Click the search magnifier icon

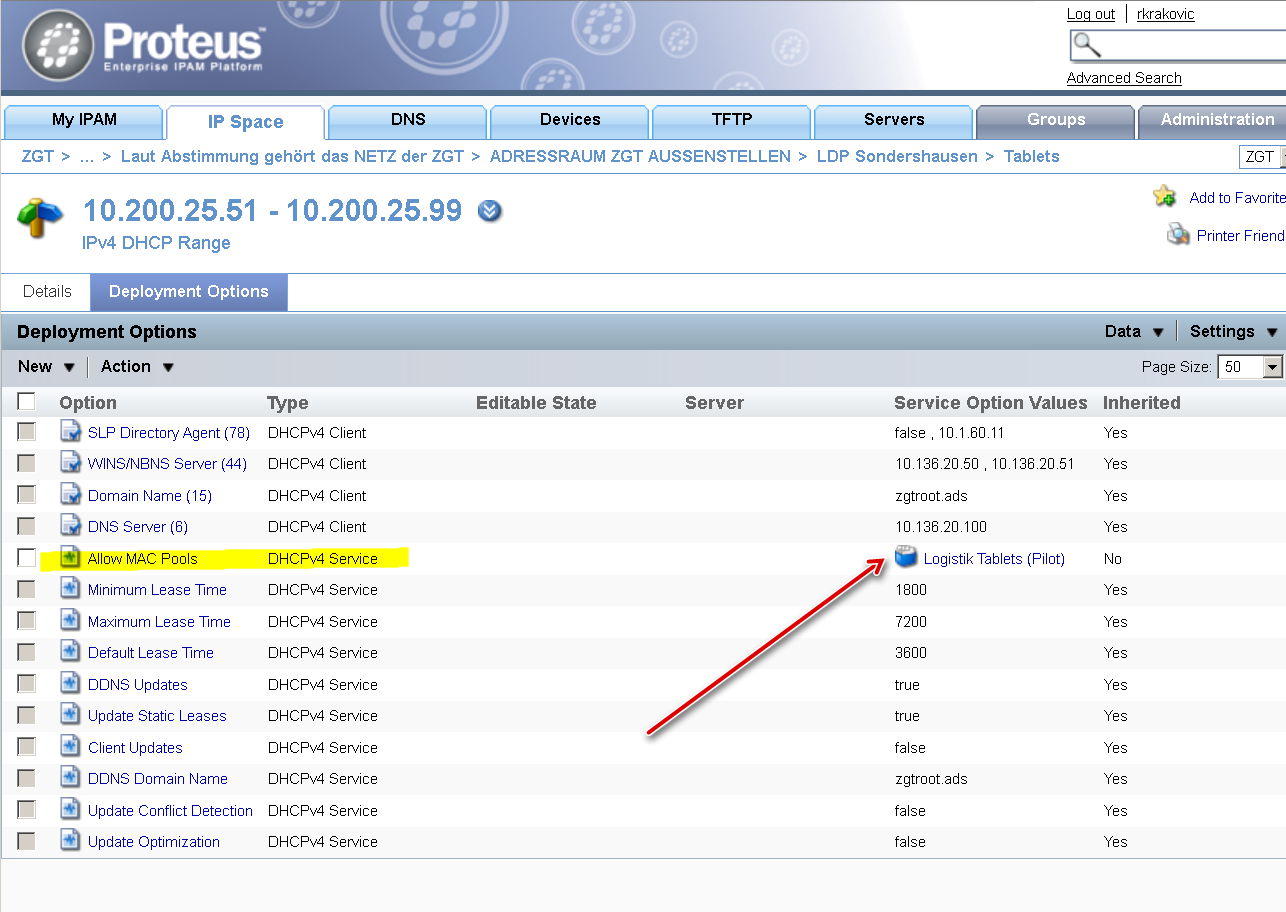click(x=1087, y=45)
